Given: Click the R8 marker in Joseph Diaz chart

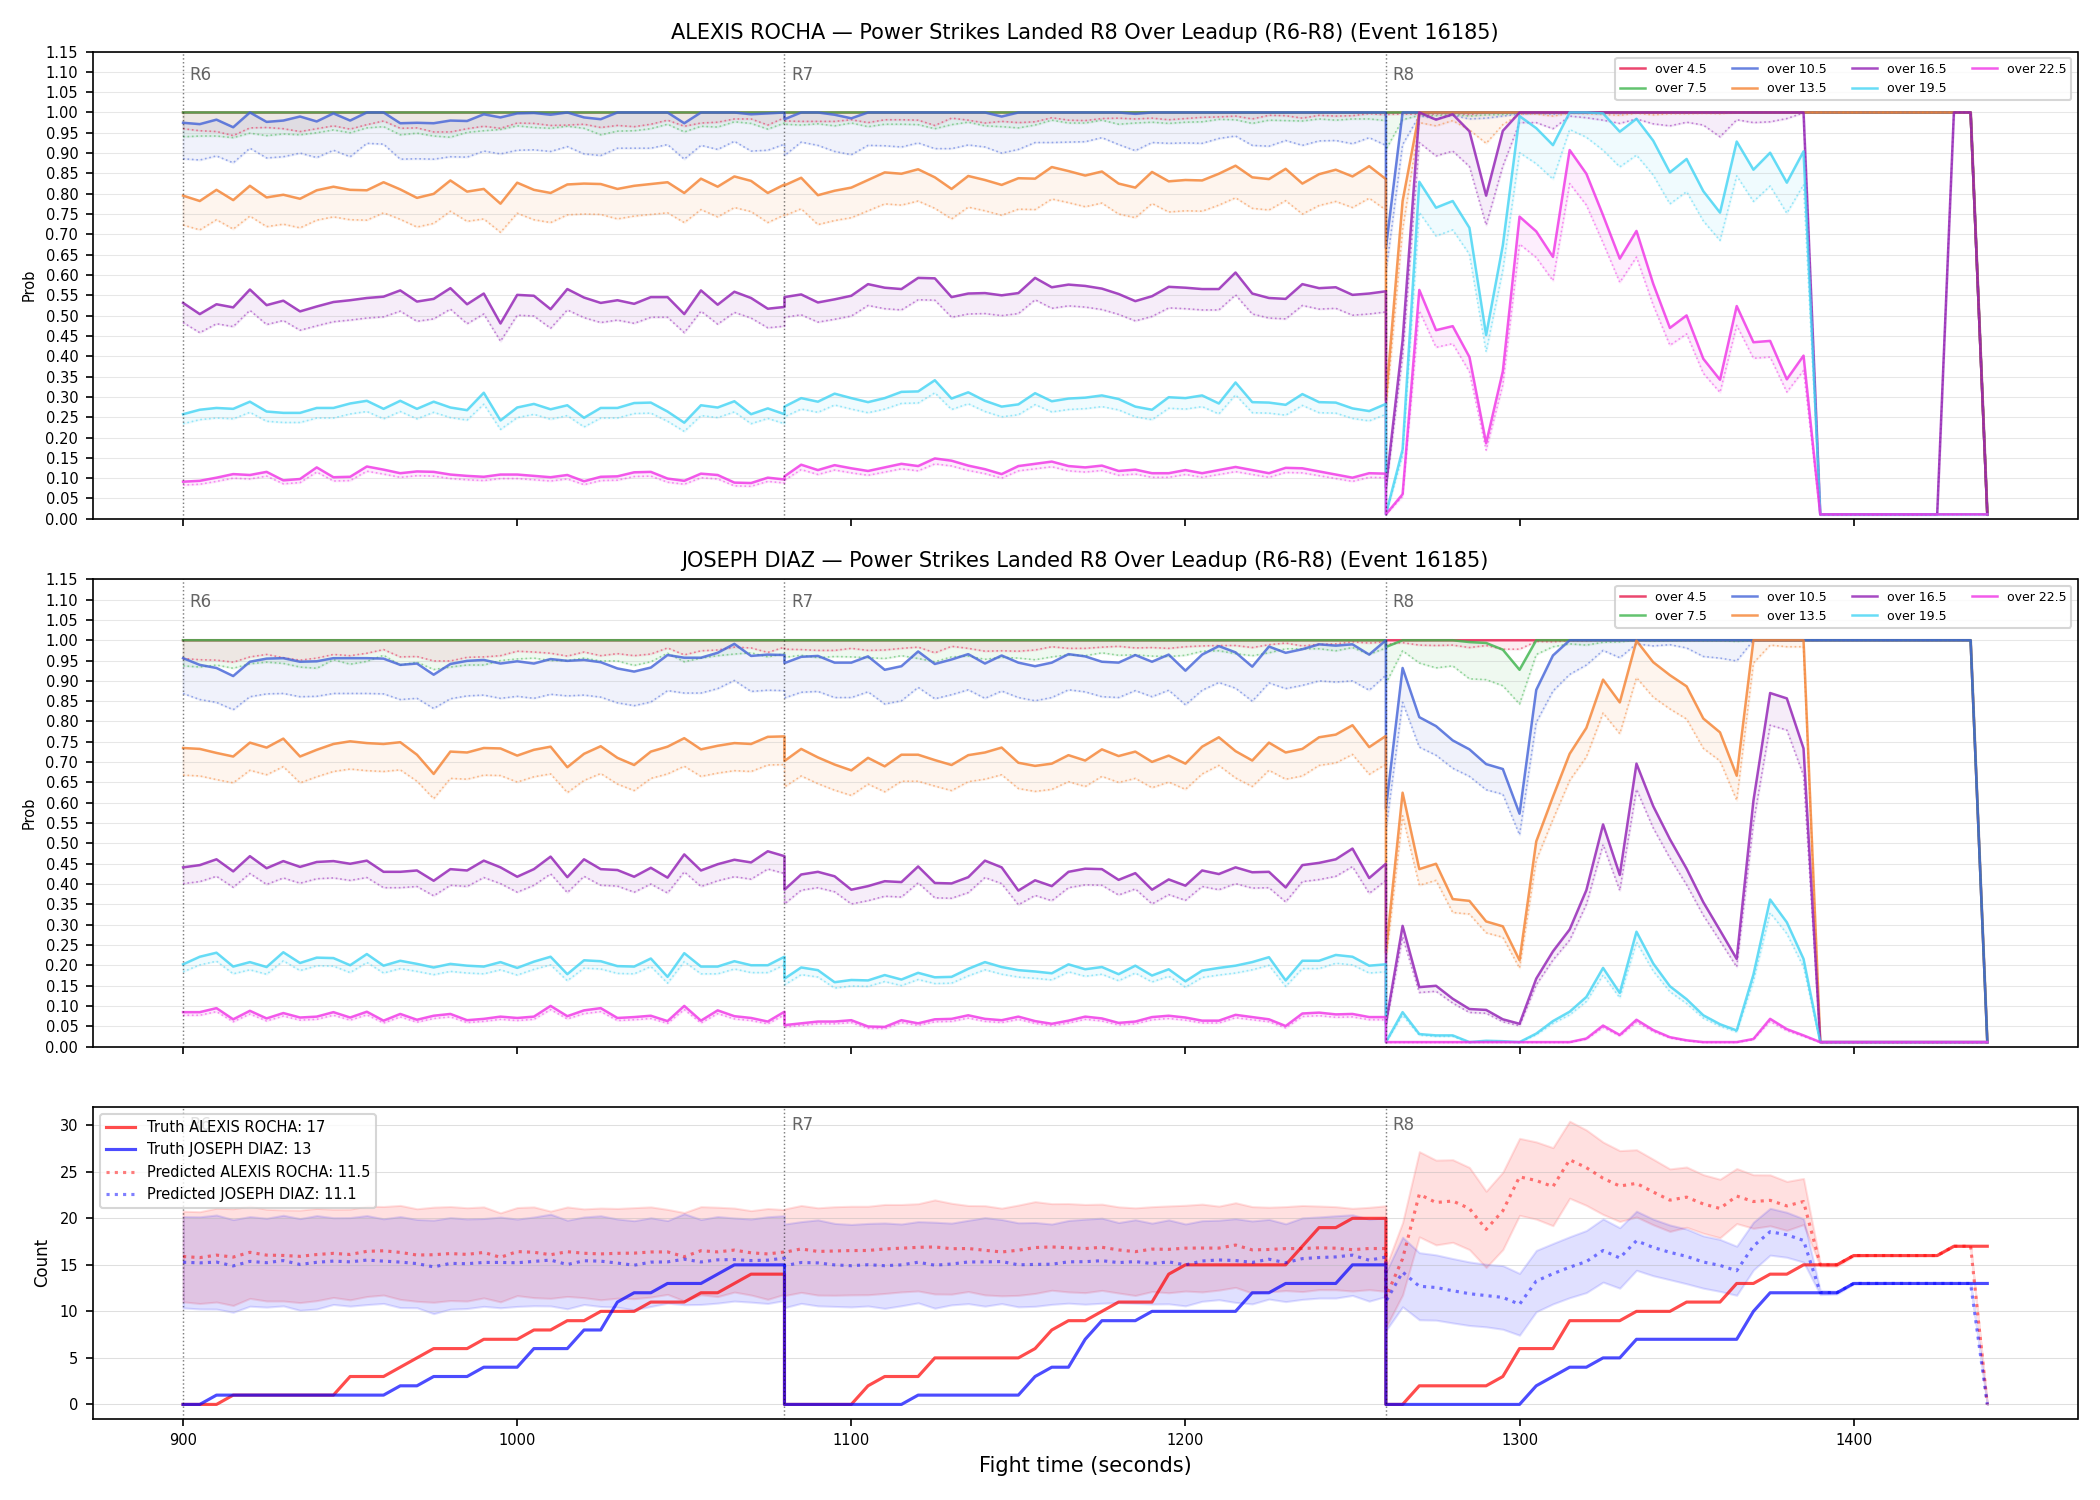Looking at the screenshot, I should point(1403,601).
